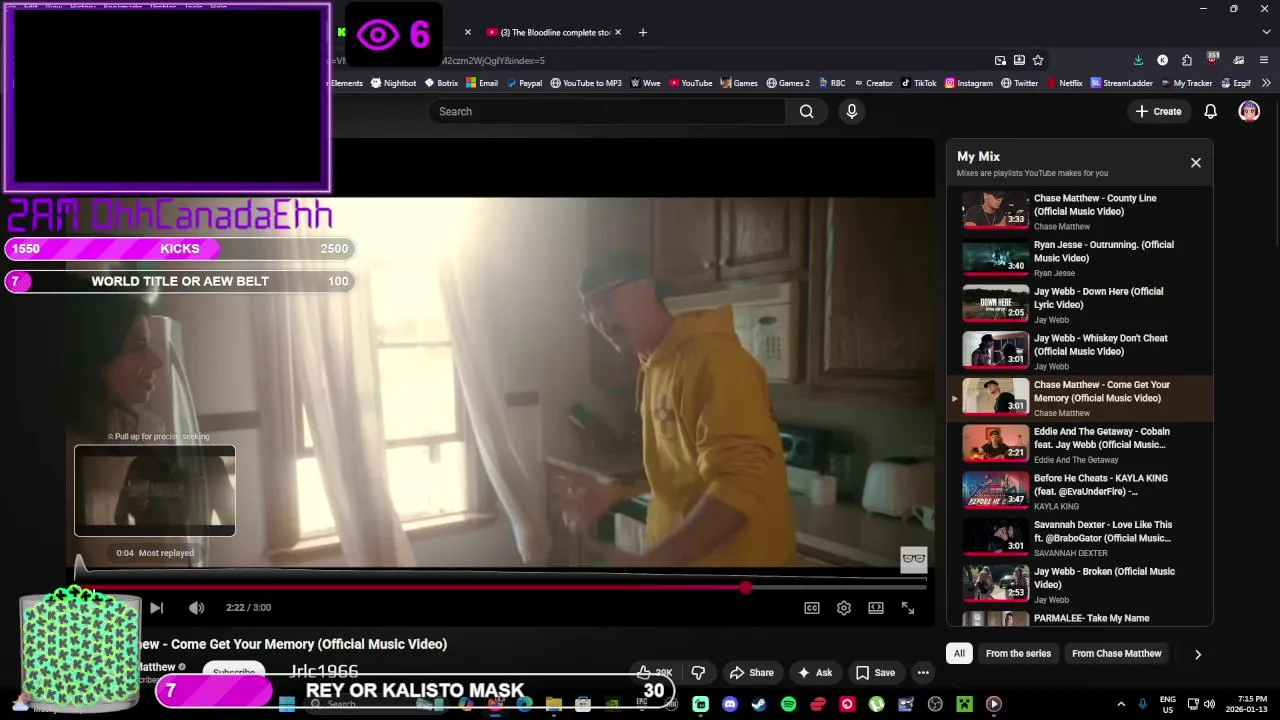Screen dimensions: 1280x720
Task: Open the YouTube account avatar menu
Action: (1249, 112)
